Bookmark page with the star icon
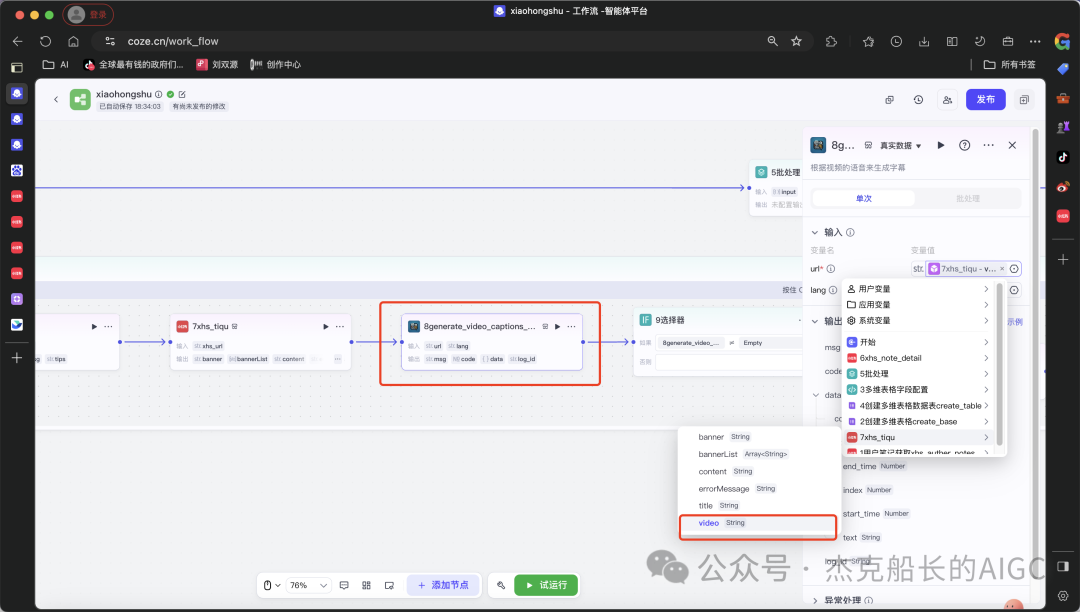 click(796, 41)
